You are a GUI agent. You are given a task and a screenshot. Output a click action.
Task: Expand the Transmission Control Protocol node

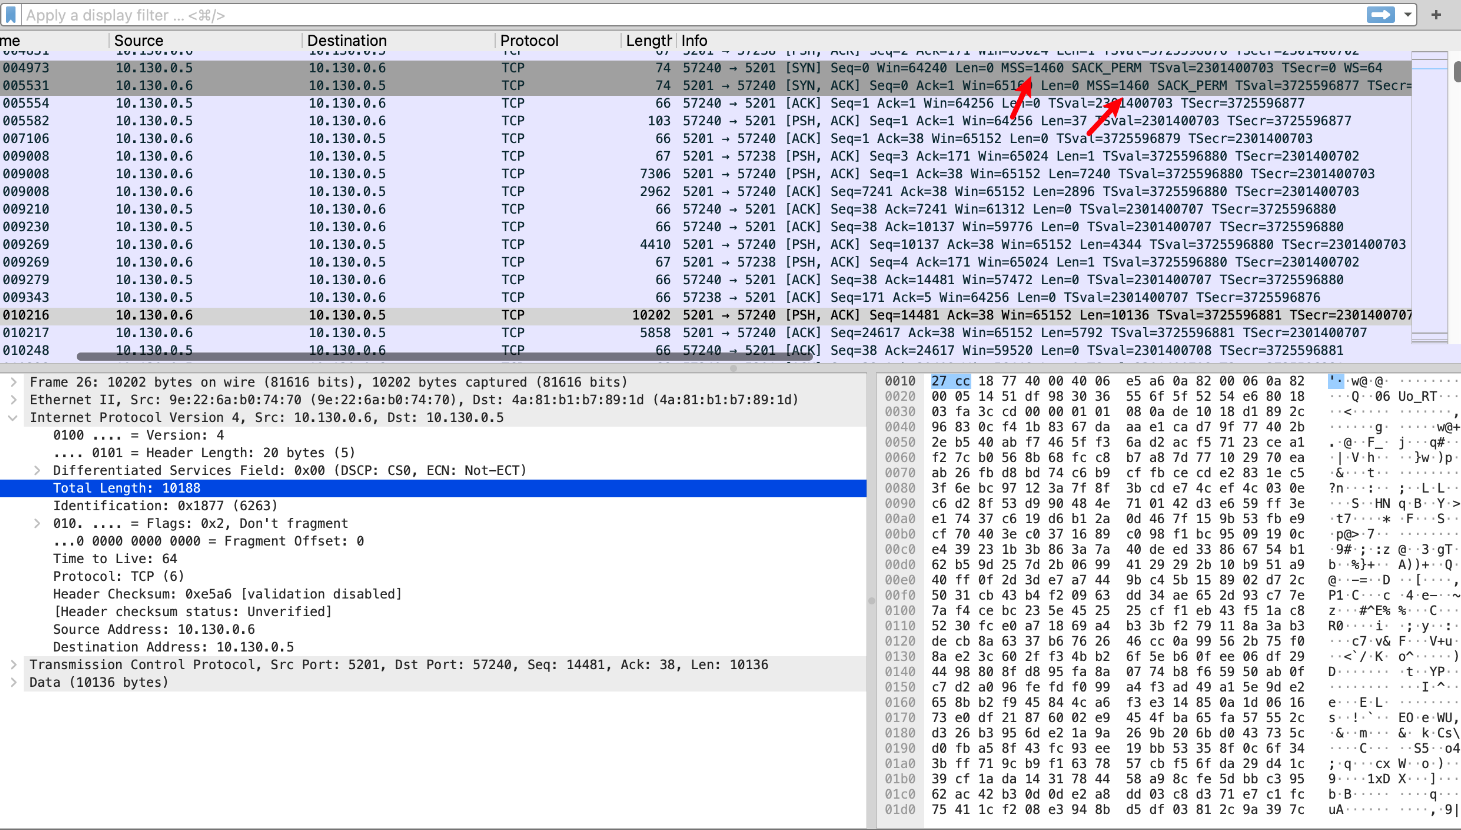(13, 664)
